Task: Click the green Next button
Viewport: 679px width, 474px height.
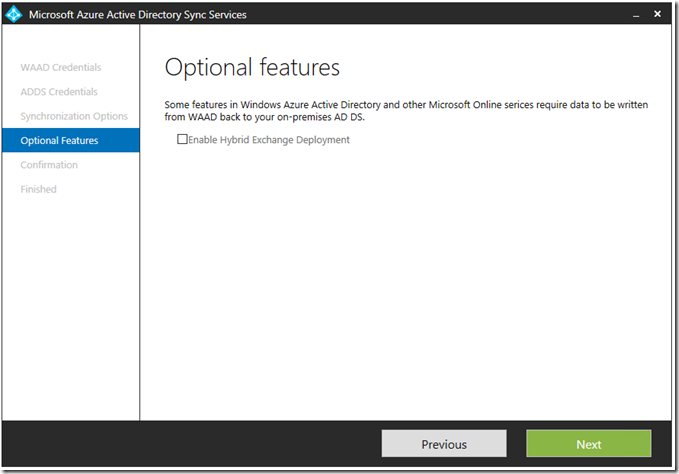Action: pyautogui.click(x=588, y=444)
